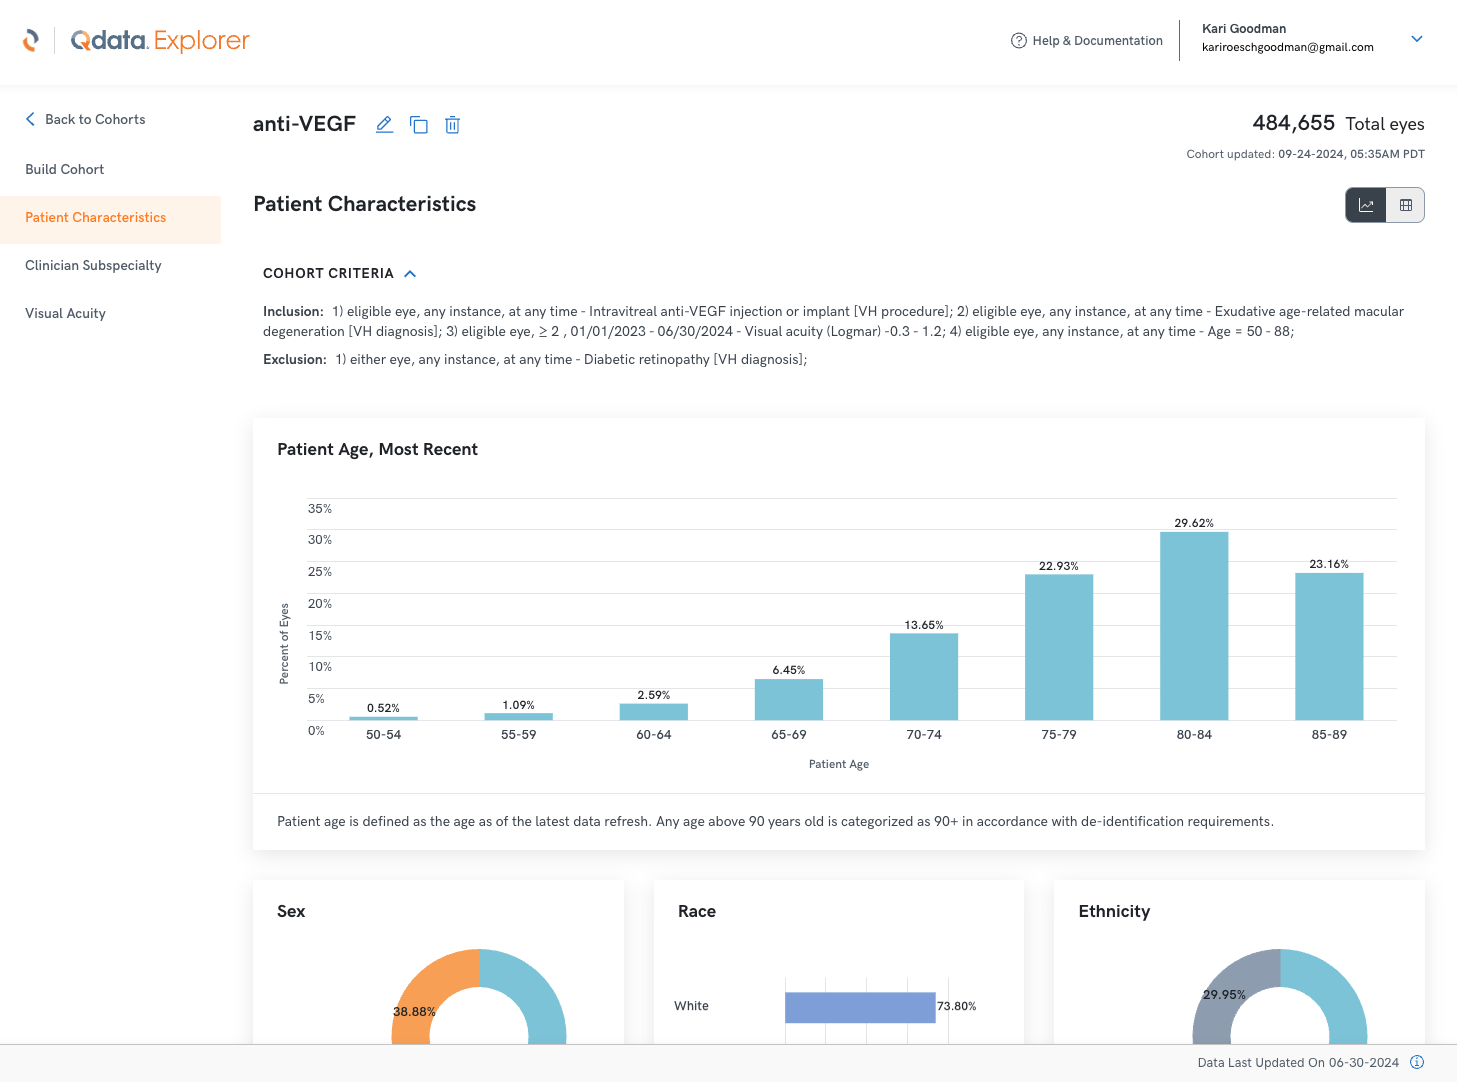Switch to chart view
Viewport: 1457px width, 1082px height.
1366,205
